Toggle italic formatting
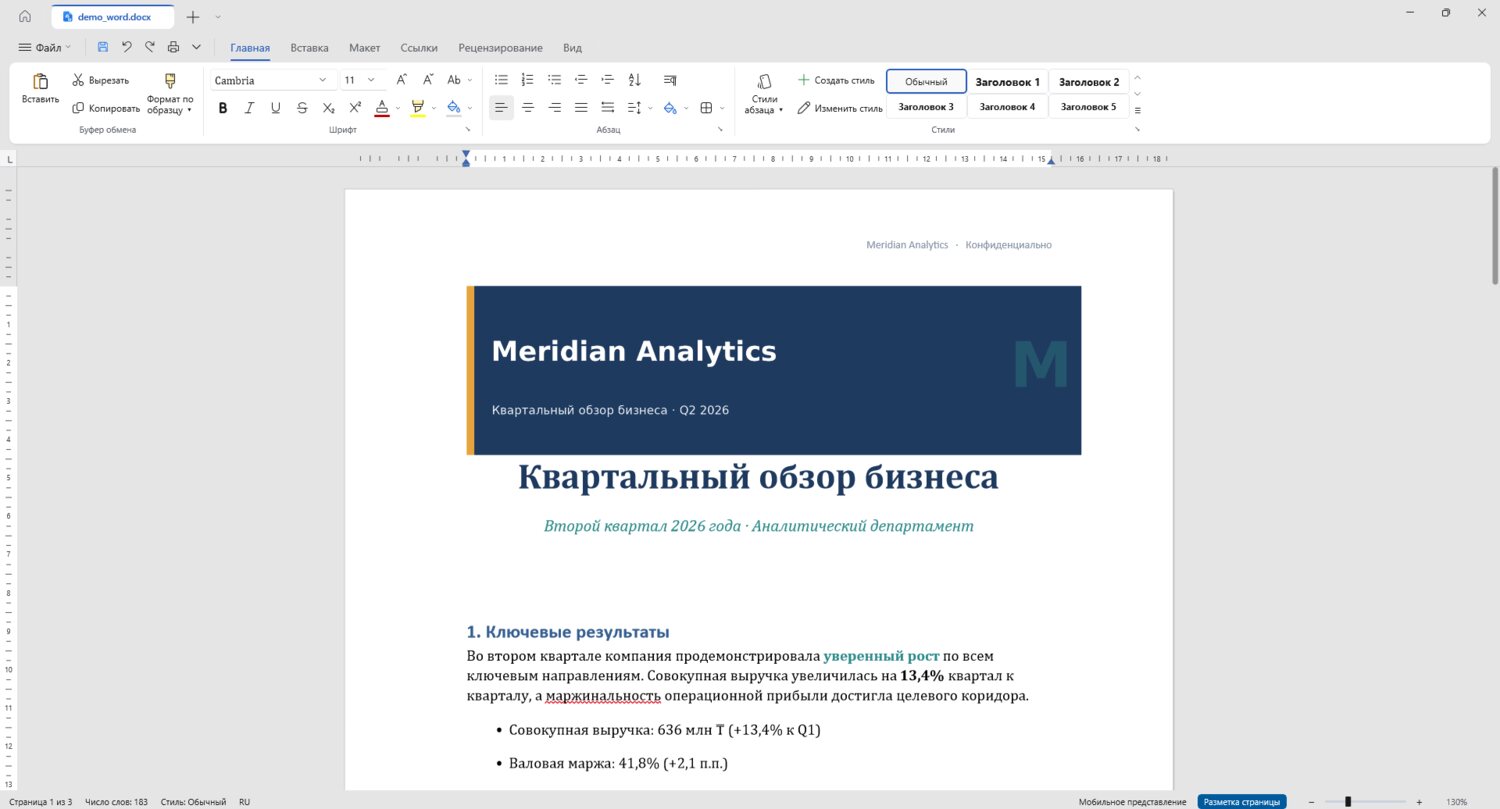The image size is (1500, 809). (249, 108)
